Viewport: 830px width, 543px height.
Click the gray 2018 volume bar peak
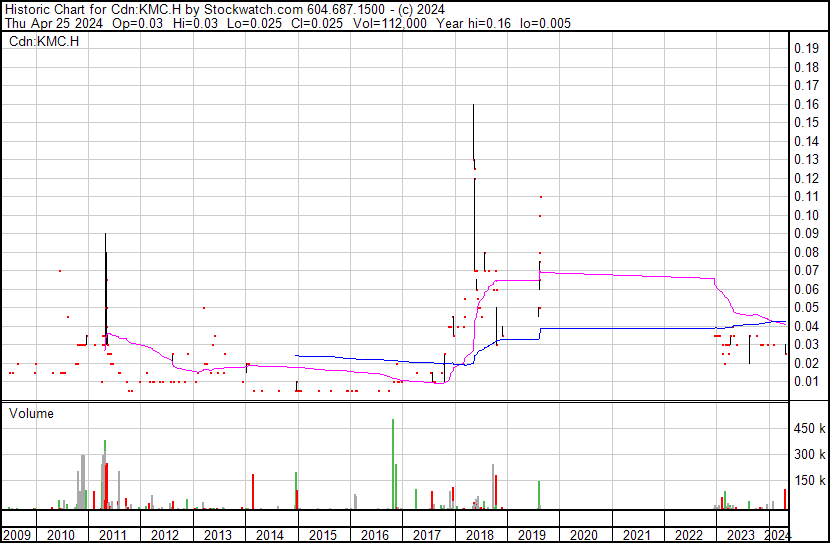[x=493, y=487]
